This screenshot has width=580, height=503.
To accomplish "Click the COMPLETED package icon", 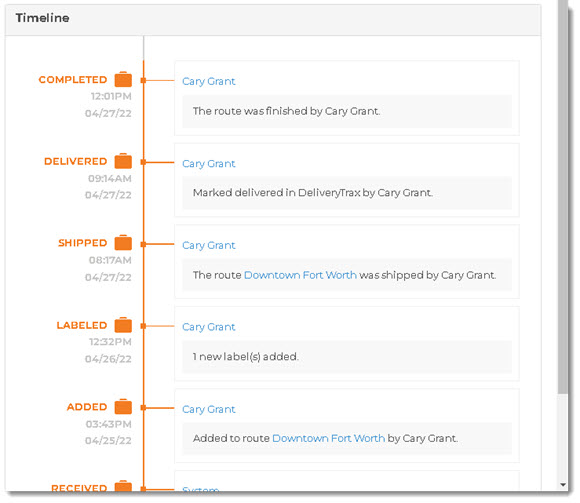I will [x=123, y=79].
